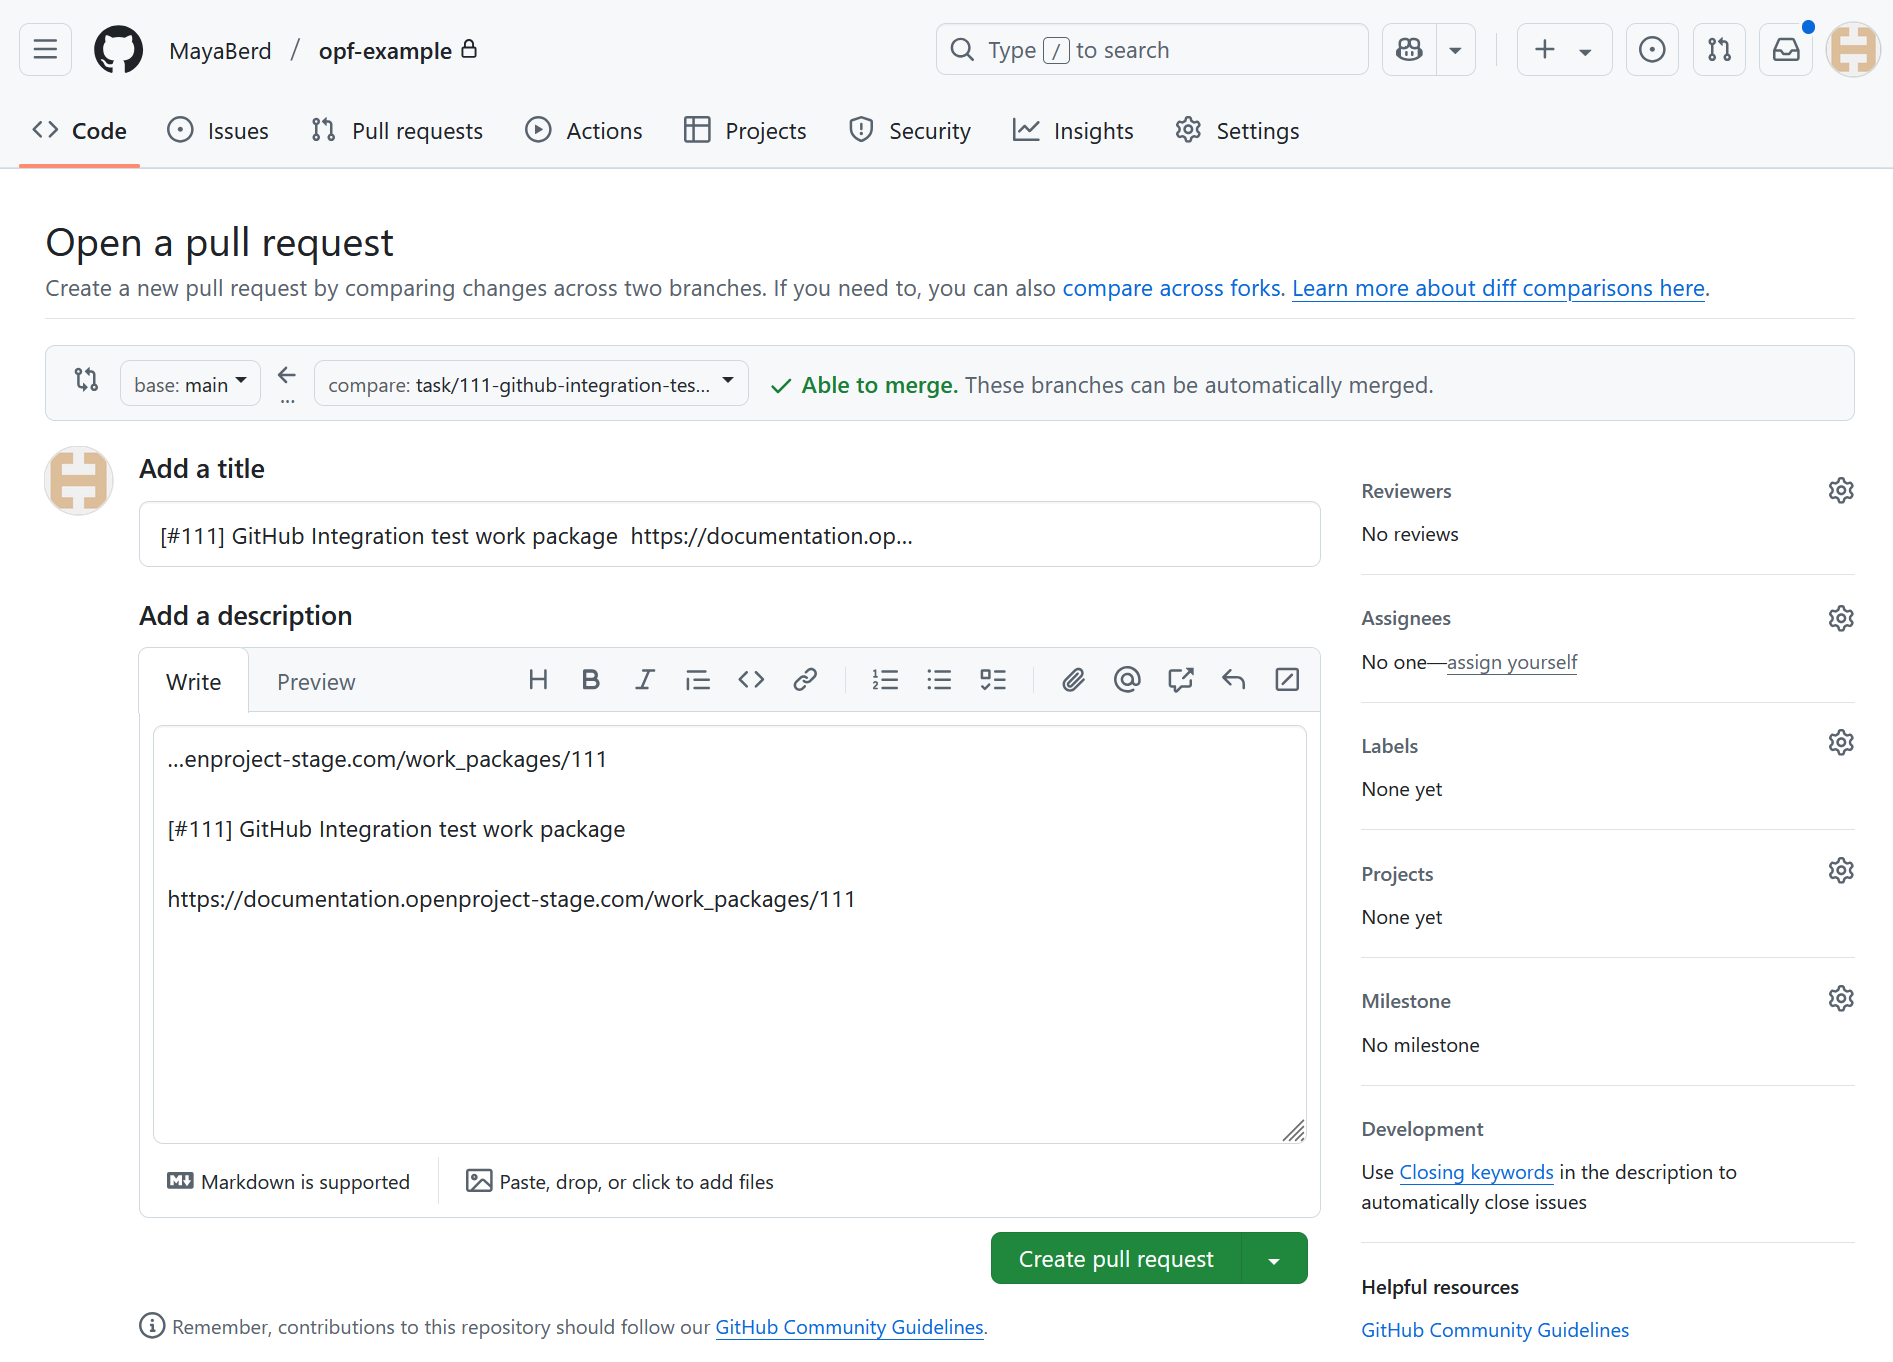This screenshot has width=1893, height=1362.
Task: Insert inline code formatting
Action: [x=751, y=679]
